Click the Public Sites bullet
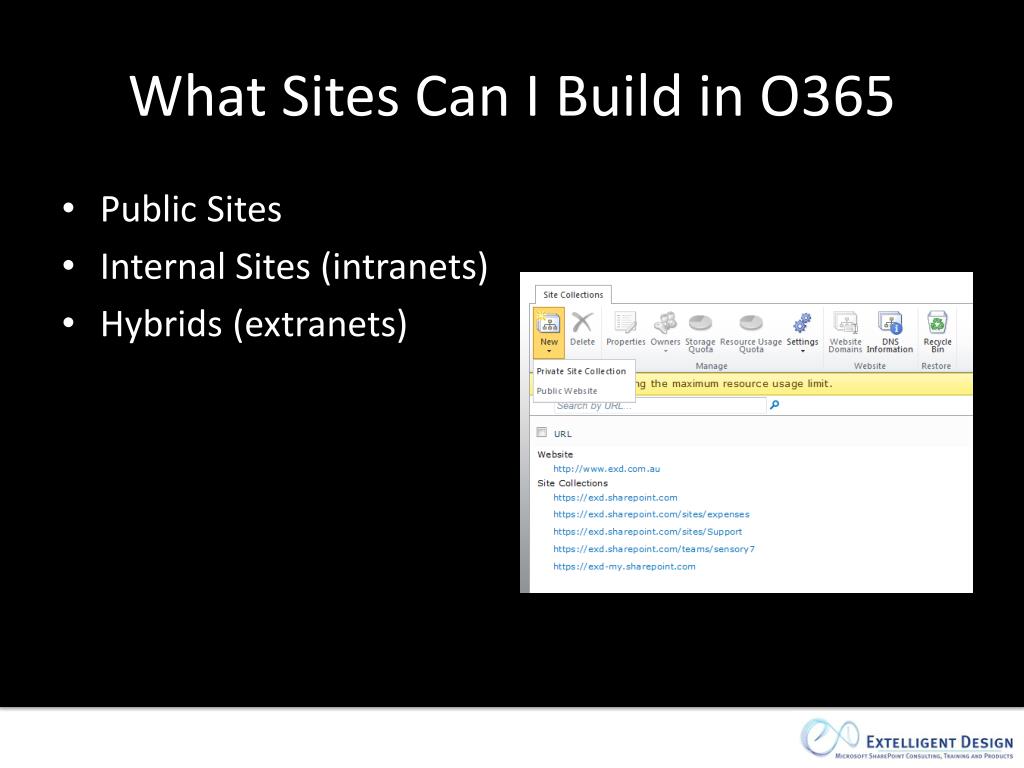Image resolution: width=1024 pixels, height=768 pixels. tap(191, 209)
